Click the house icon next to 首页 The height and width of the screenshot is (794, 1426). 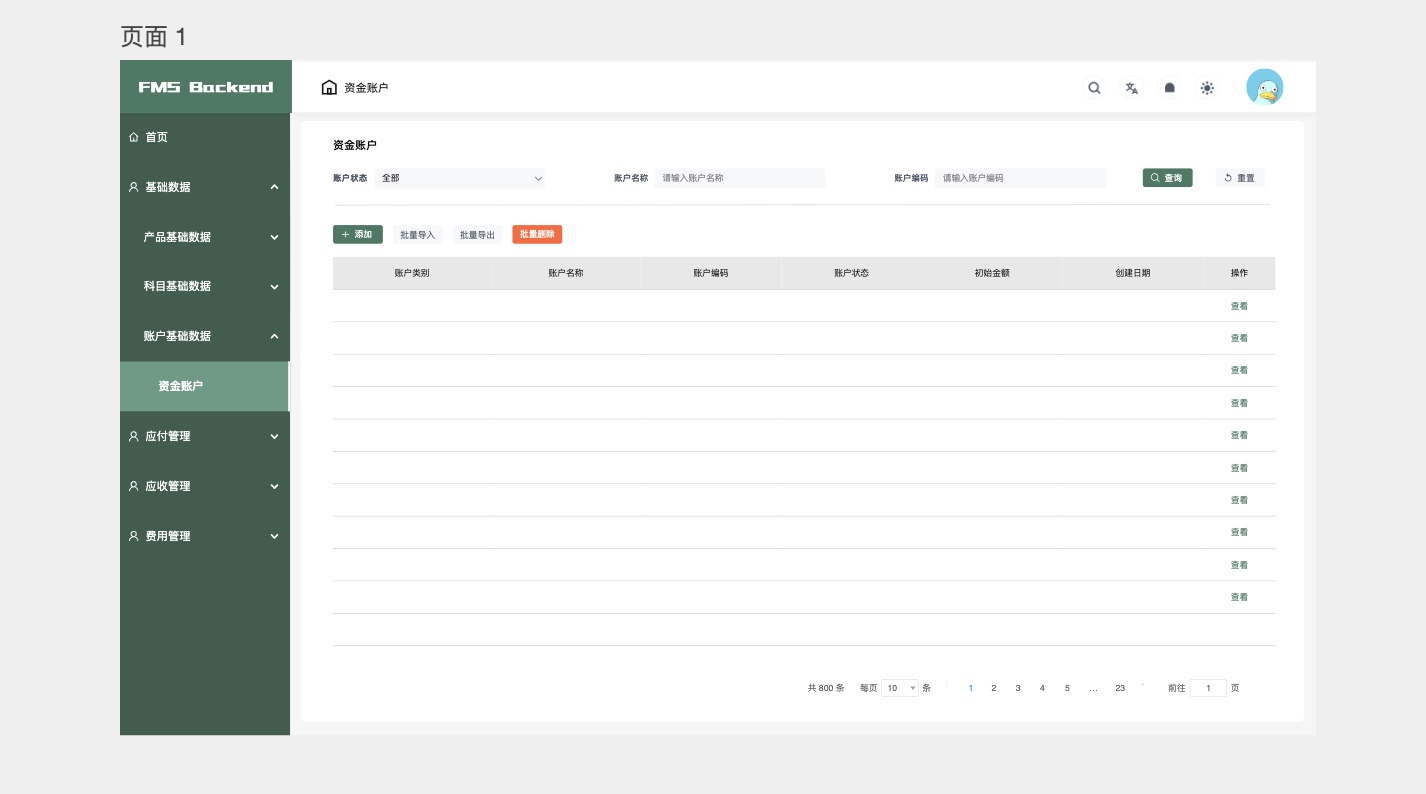134,137
